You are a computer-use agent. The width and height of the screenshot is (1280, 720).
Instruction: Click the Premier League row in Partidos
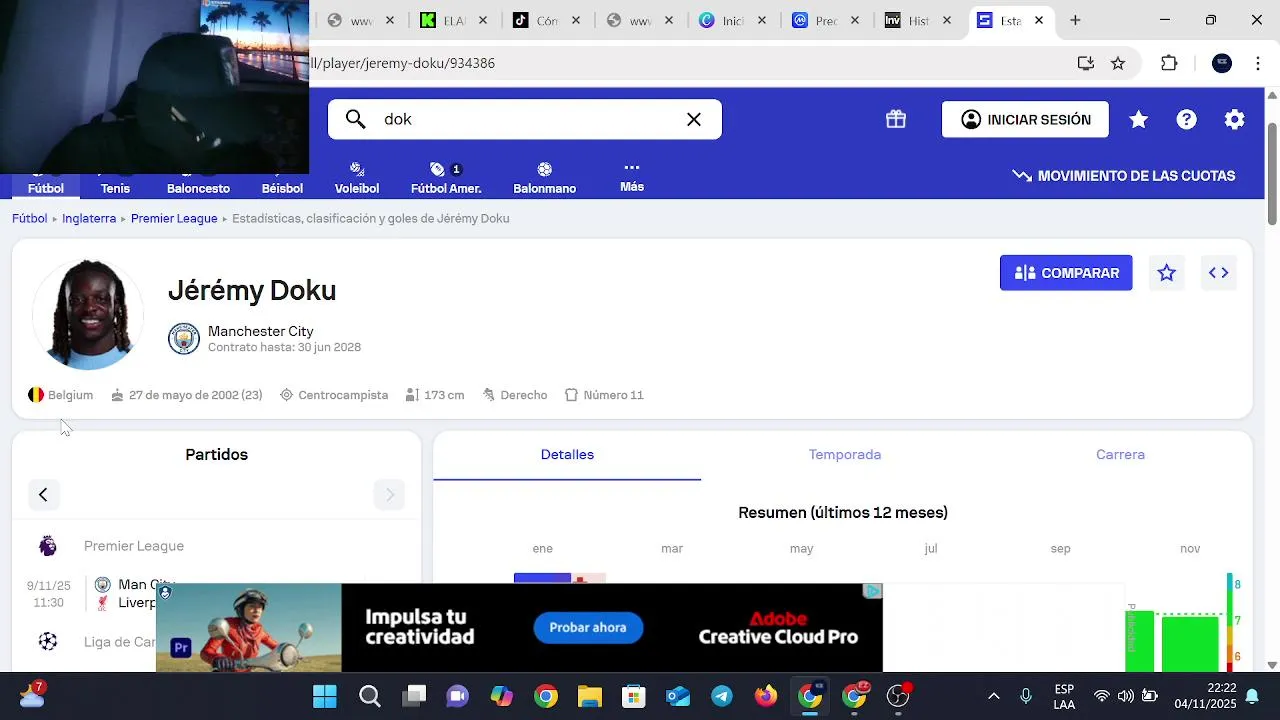(x=216, y=546)
